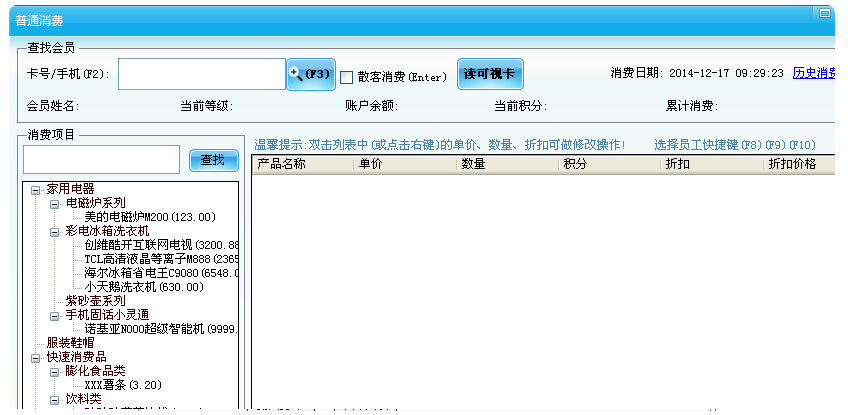
Task: Click the 单价 column header
Action: pyautogui.click(x=406, y=164)
